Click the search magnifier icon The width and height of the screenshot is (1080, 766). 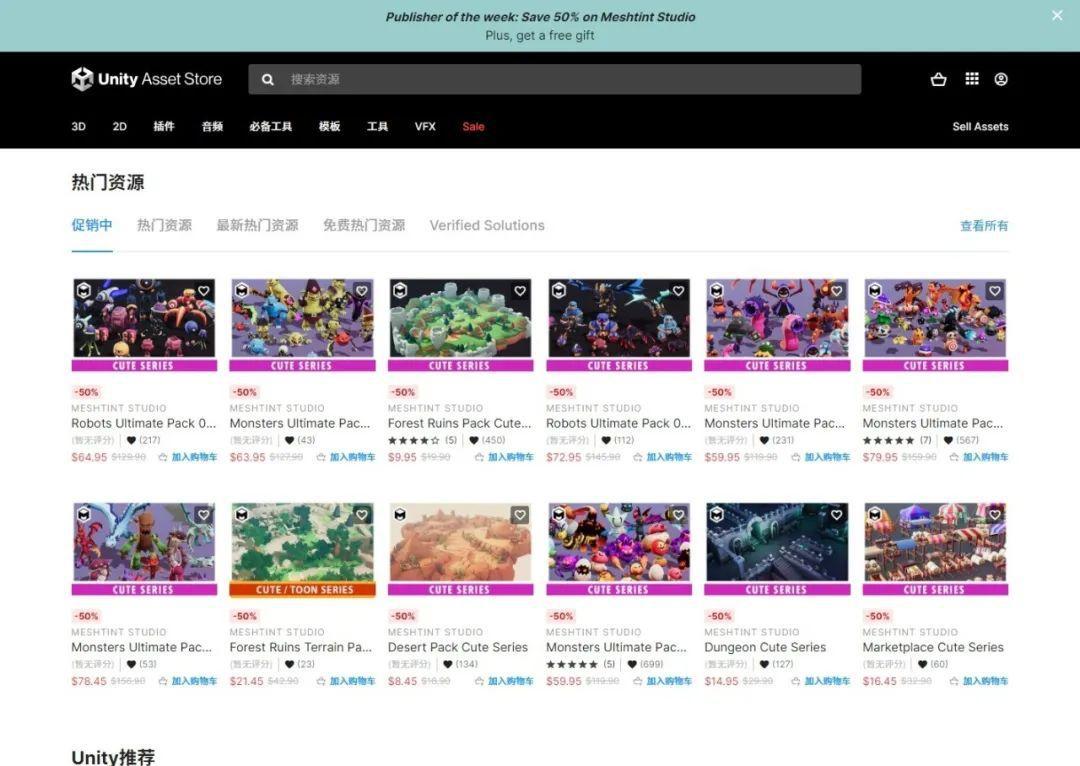pyautogui.click(x=267, y=80)
